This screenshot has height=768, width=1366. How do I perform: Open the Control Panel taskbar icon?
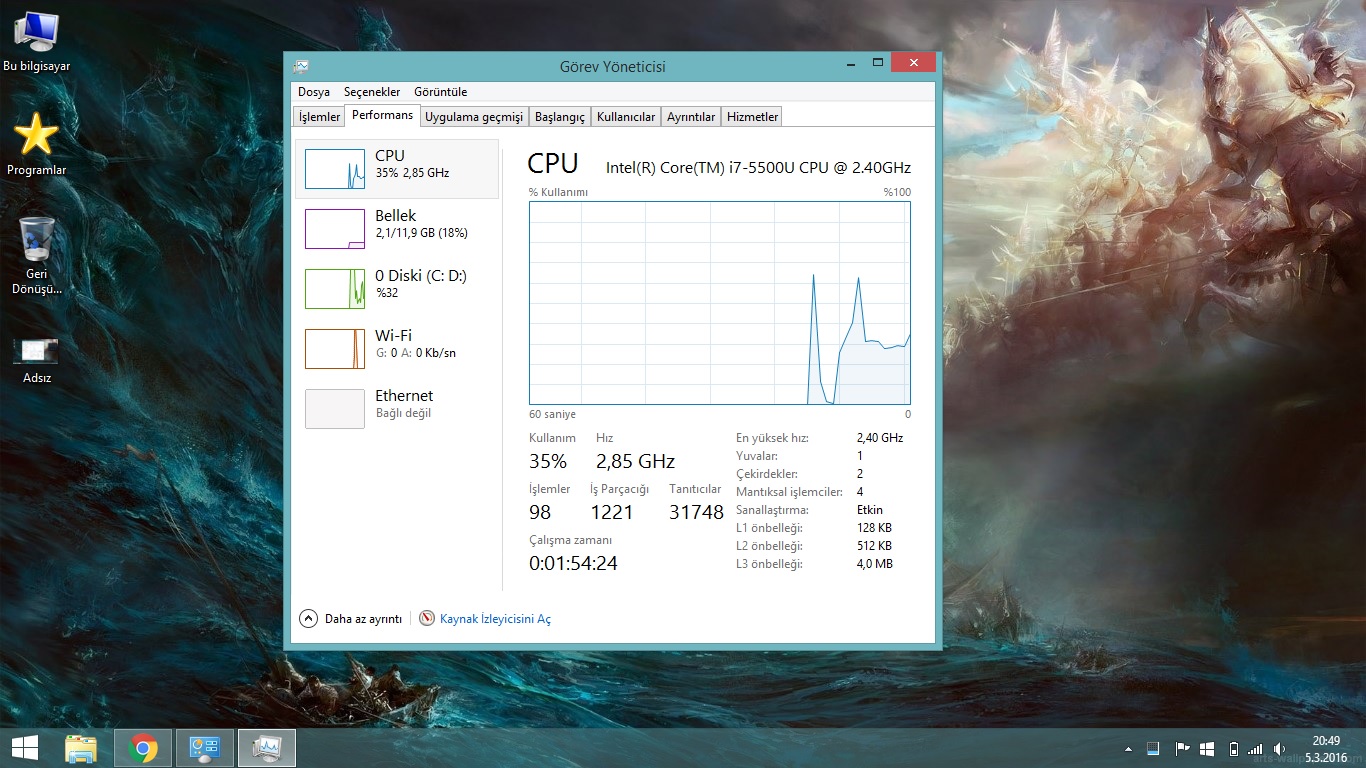click(x=205, y=748)
